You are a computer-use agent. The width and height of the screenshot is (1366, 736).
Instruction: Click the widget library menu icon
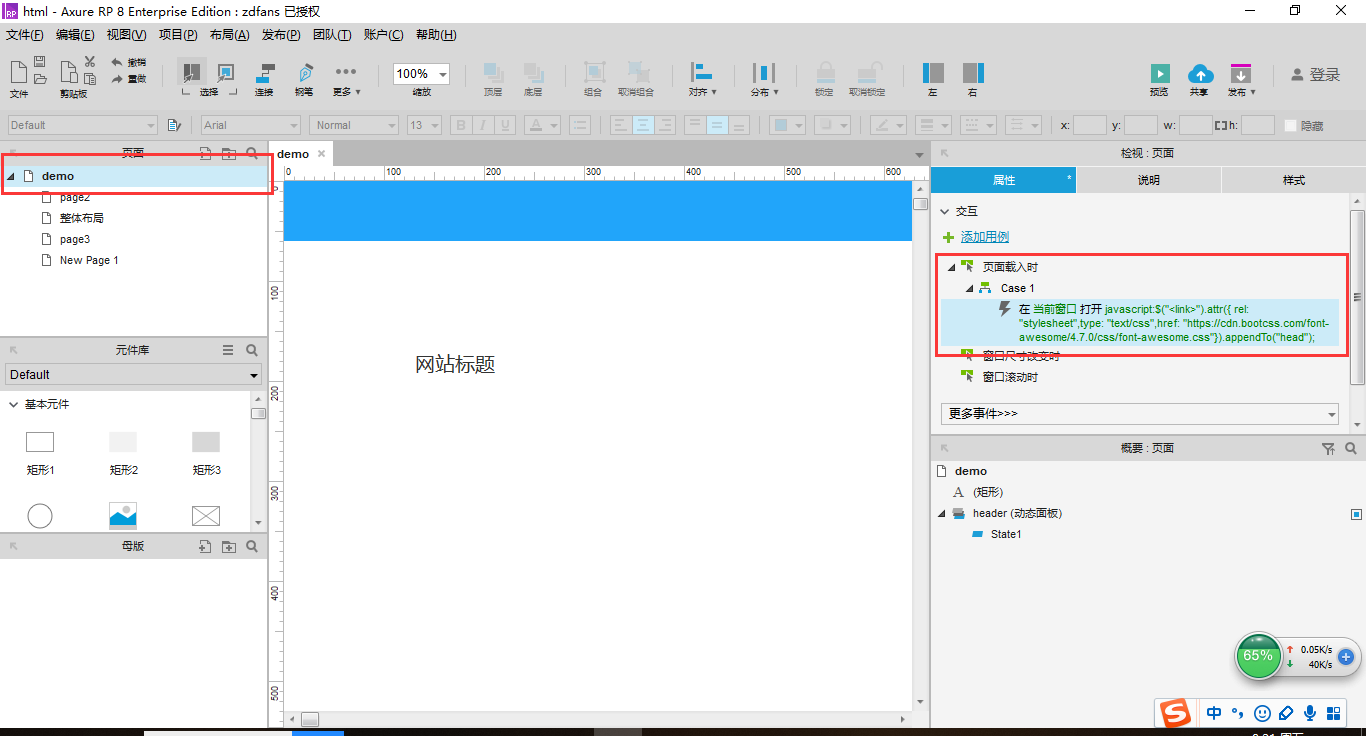tap(228, 350)
